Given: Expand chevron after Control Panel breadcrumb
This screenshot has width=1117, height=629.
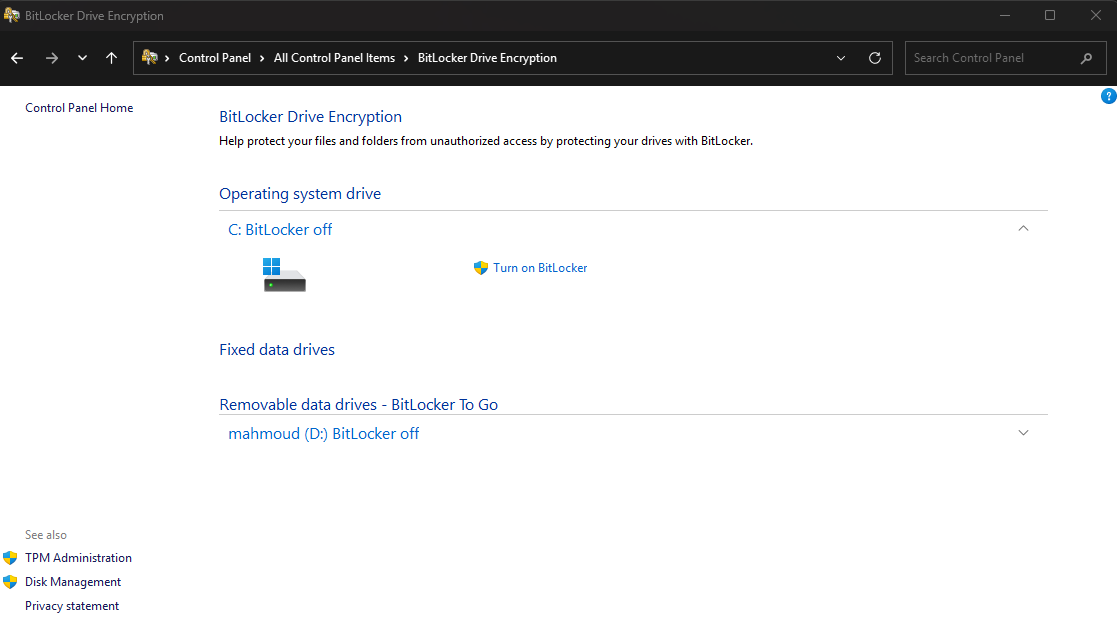Looking at the screenshot, I should [262, 58].
